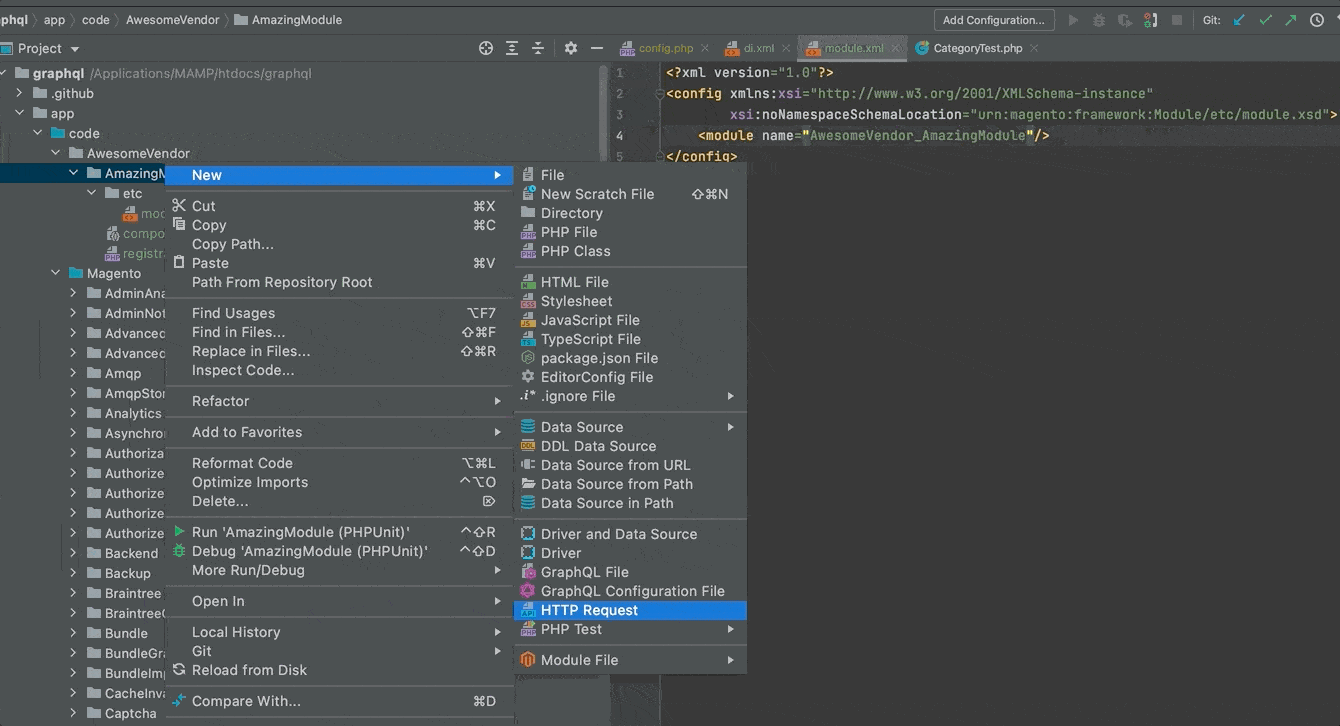Switch to CategoryTest.php editor tab
Image resolution: width=1340 pixels, height=726 pixels.
977,48
